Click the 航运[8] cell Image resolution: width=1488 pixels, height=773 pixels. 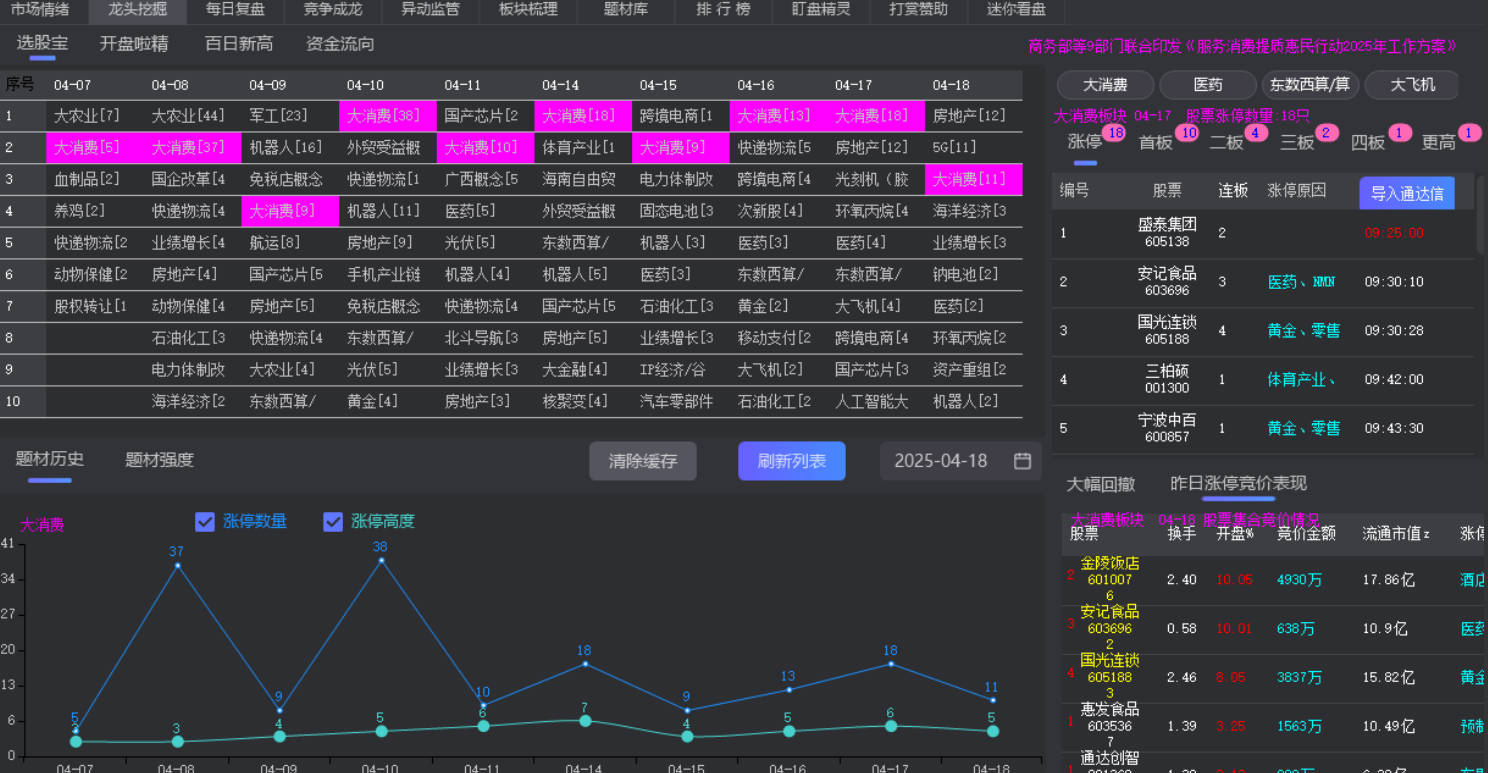[290, 243]
